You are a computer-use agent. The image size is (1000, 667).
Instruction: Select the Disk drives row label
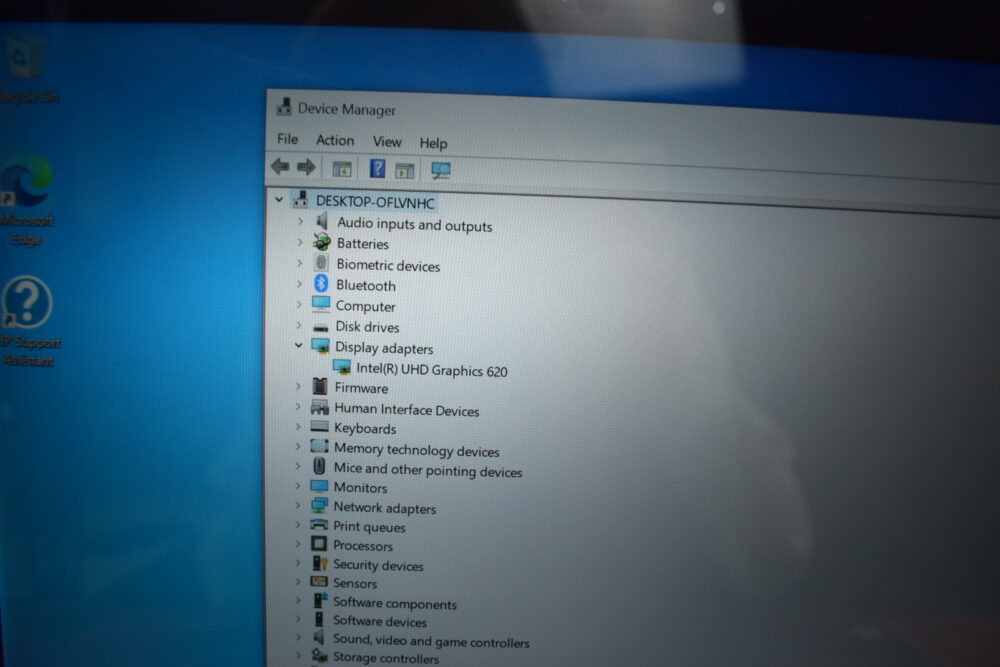pyautogui.click(x=367, y=326)
